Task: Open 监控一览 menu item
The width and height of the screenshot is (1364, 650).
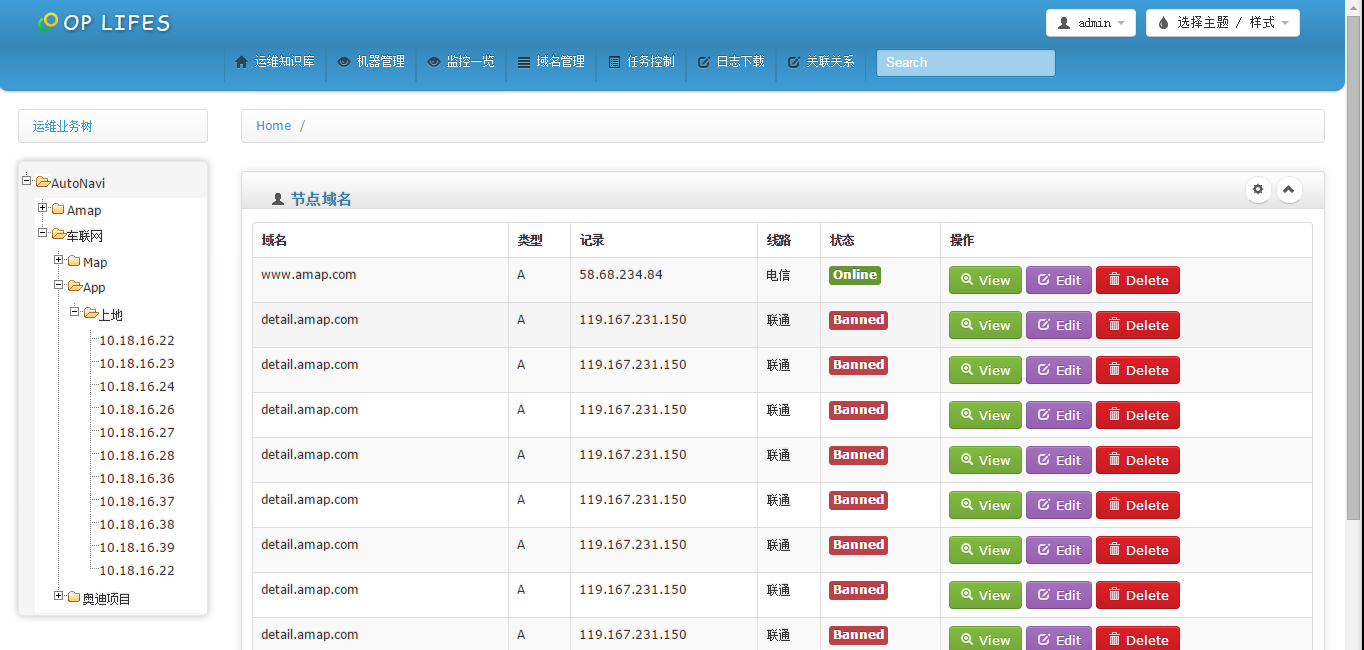Action: coord(461,62)
